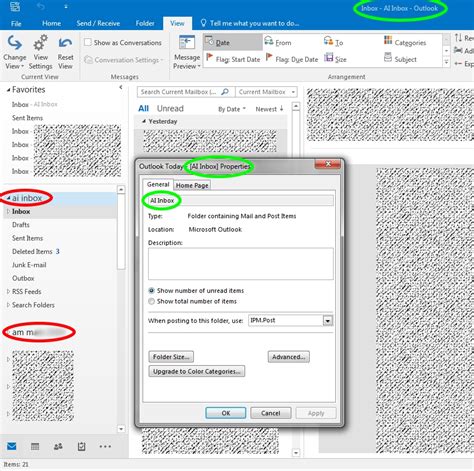474x471 pixels.
Task: Click Tell me lightbulb icon
Action: [x=203, y=23]
